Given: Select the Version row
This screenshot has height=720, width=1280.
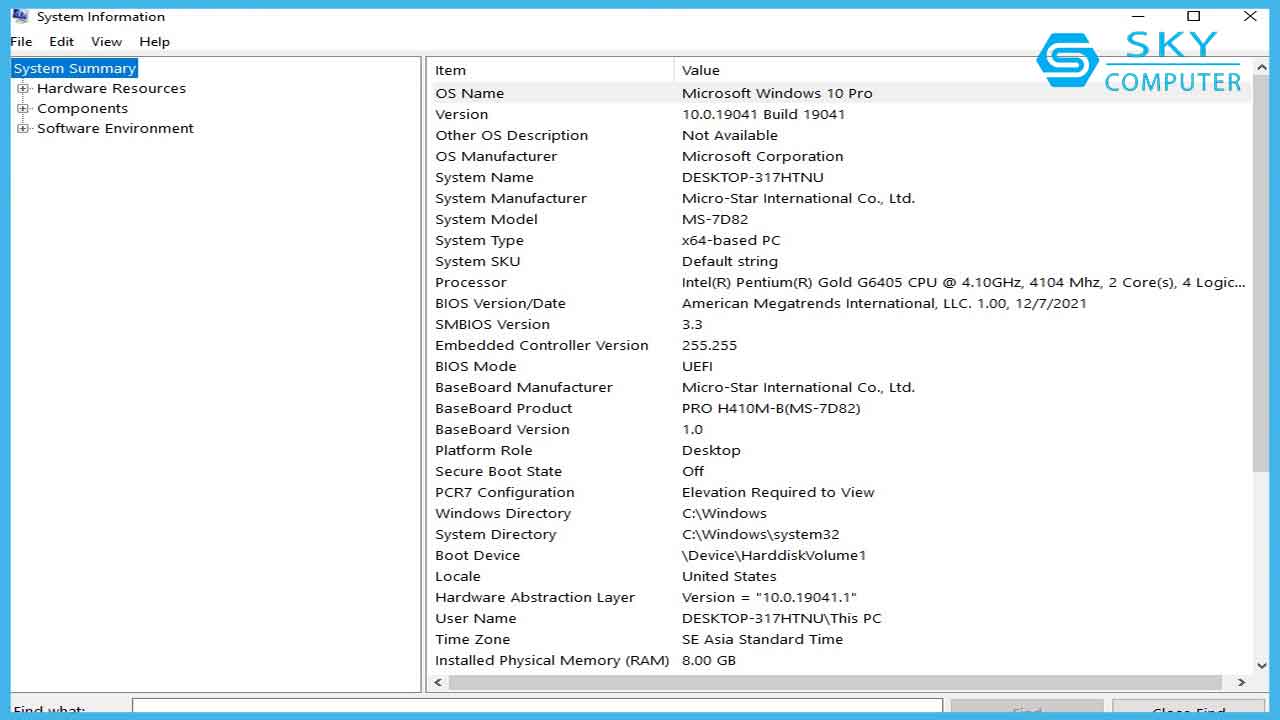Looking at the screenshot, I should pos(840,114).
